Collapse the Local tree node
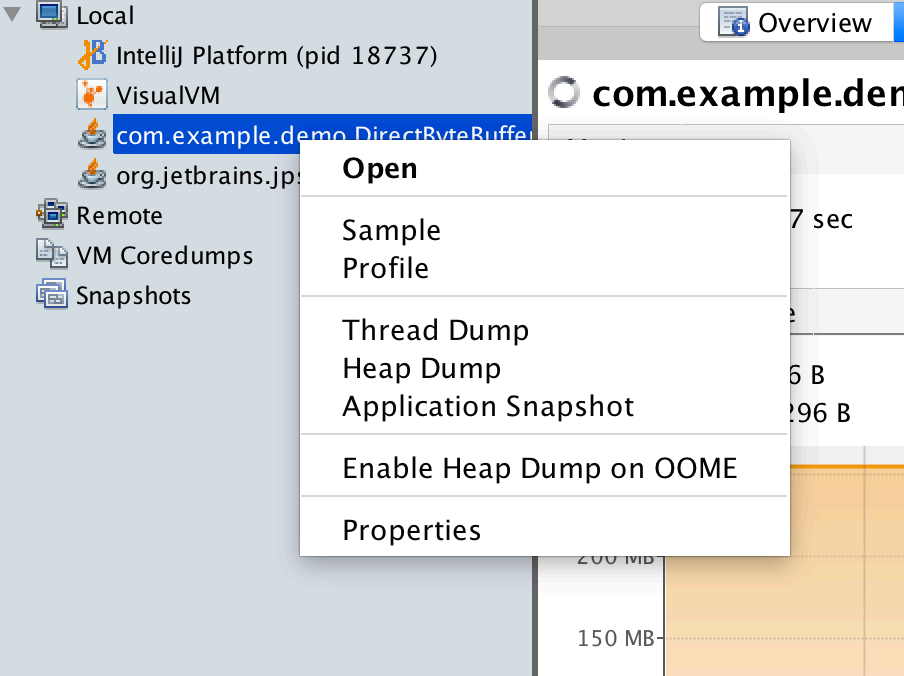Screen dimensions: 904x676 tap(12, 14)
